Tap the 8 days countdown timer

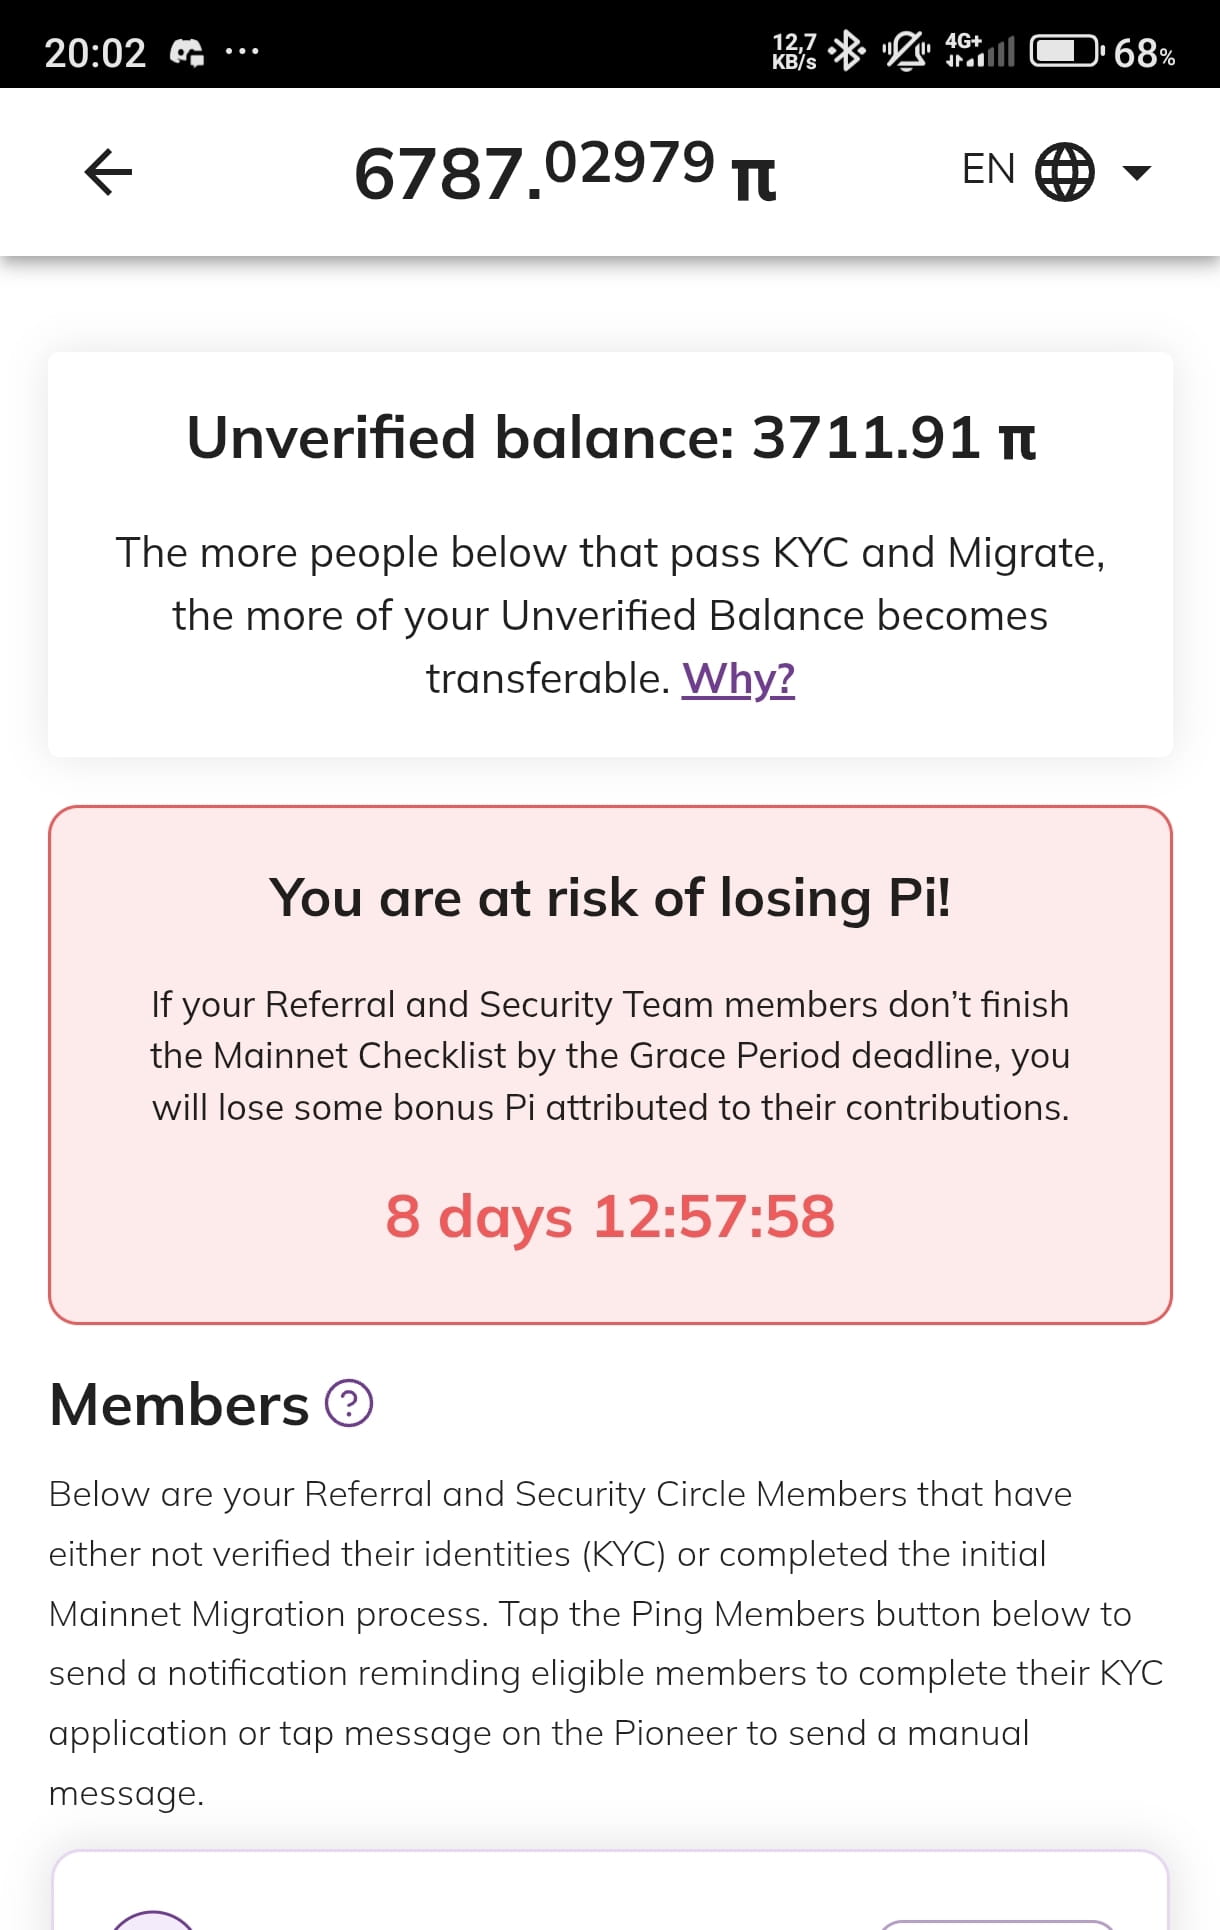coord(610,1217)
